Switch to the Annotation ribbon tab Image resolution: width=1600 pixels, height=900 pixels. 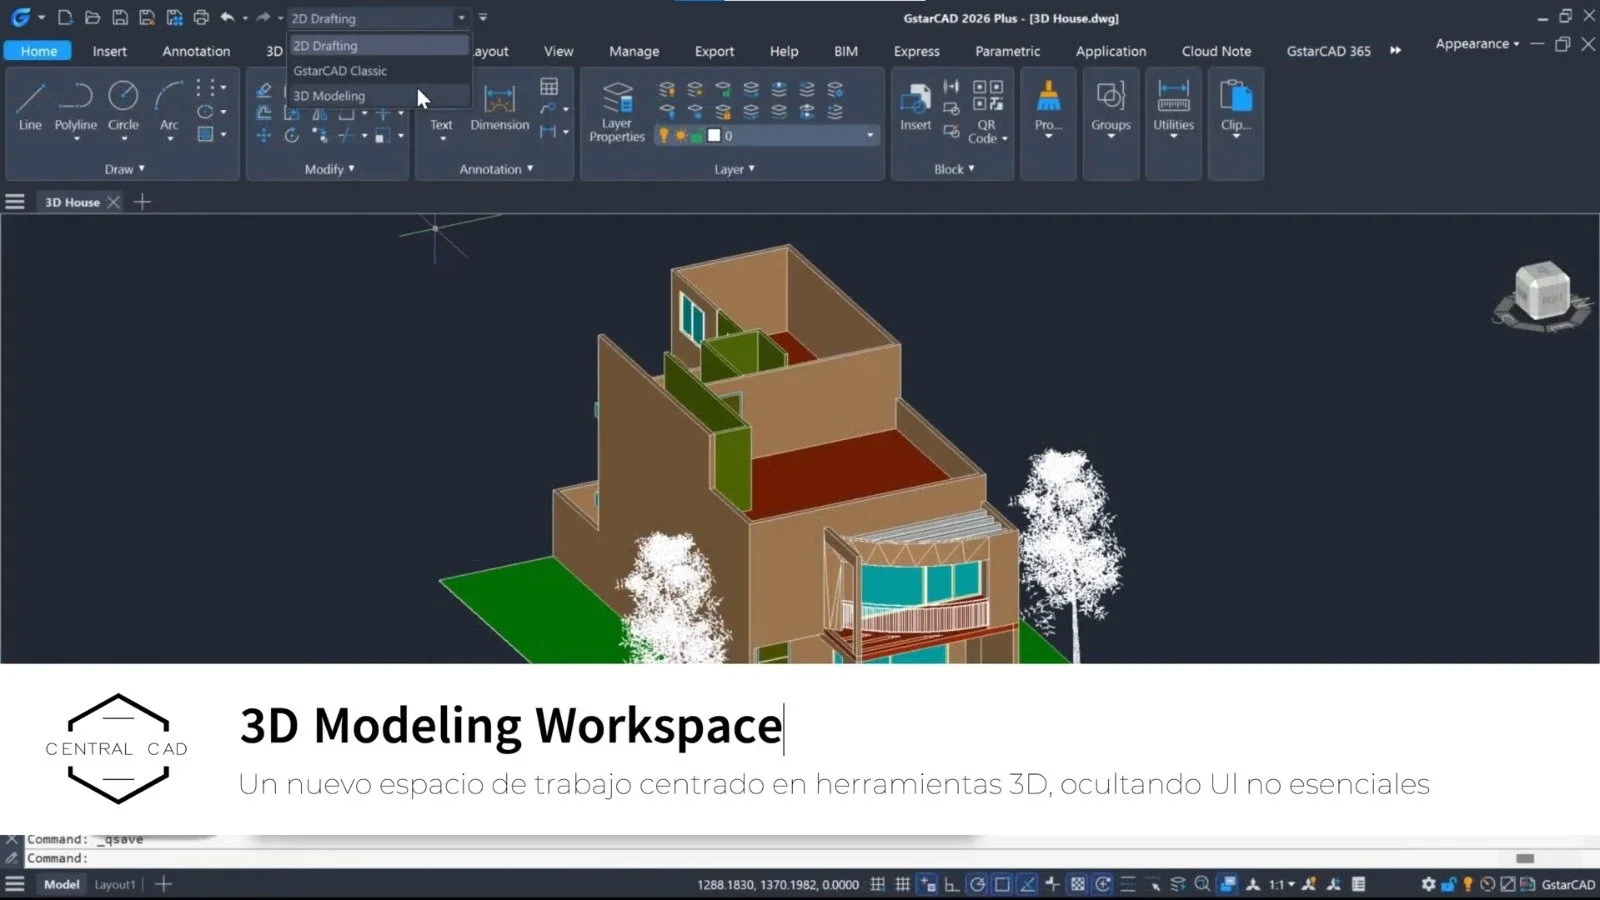(x=196, y=51)
